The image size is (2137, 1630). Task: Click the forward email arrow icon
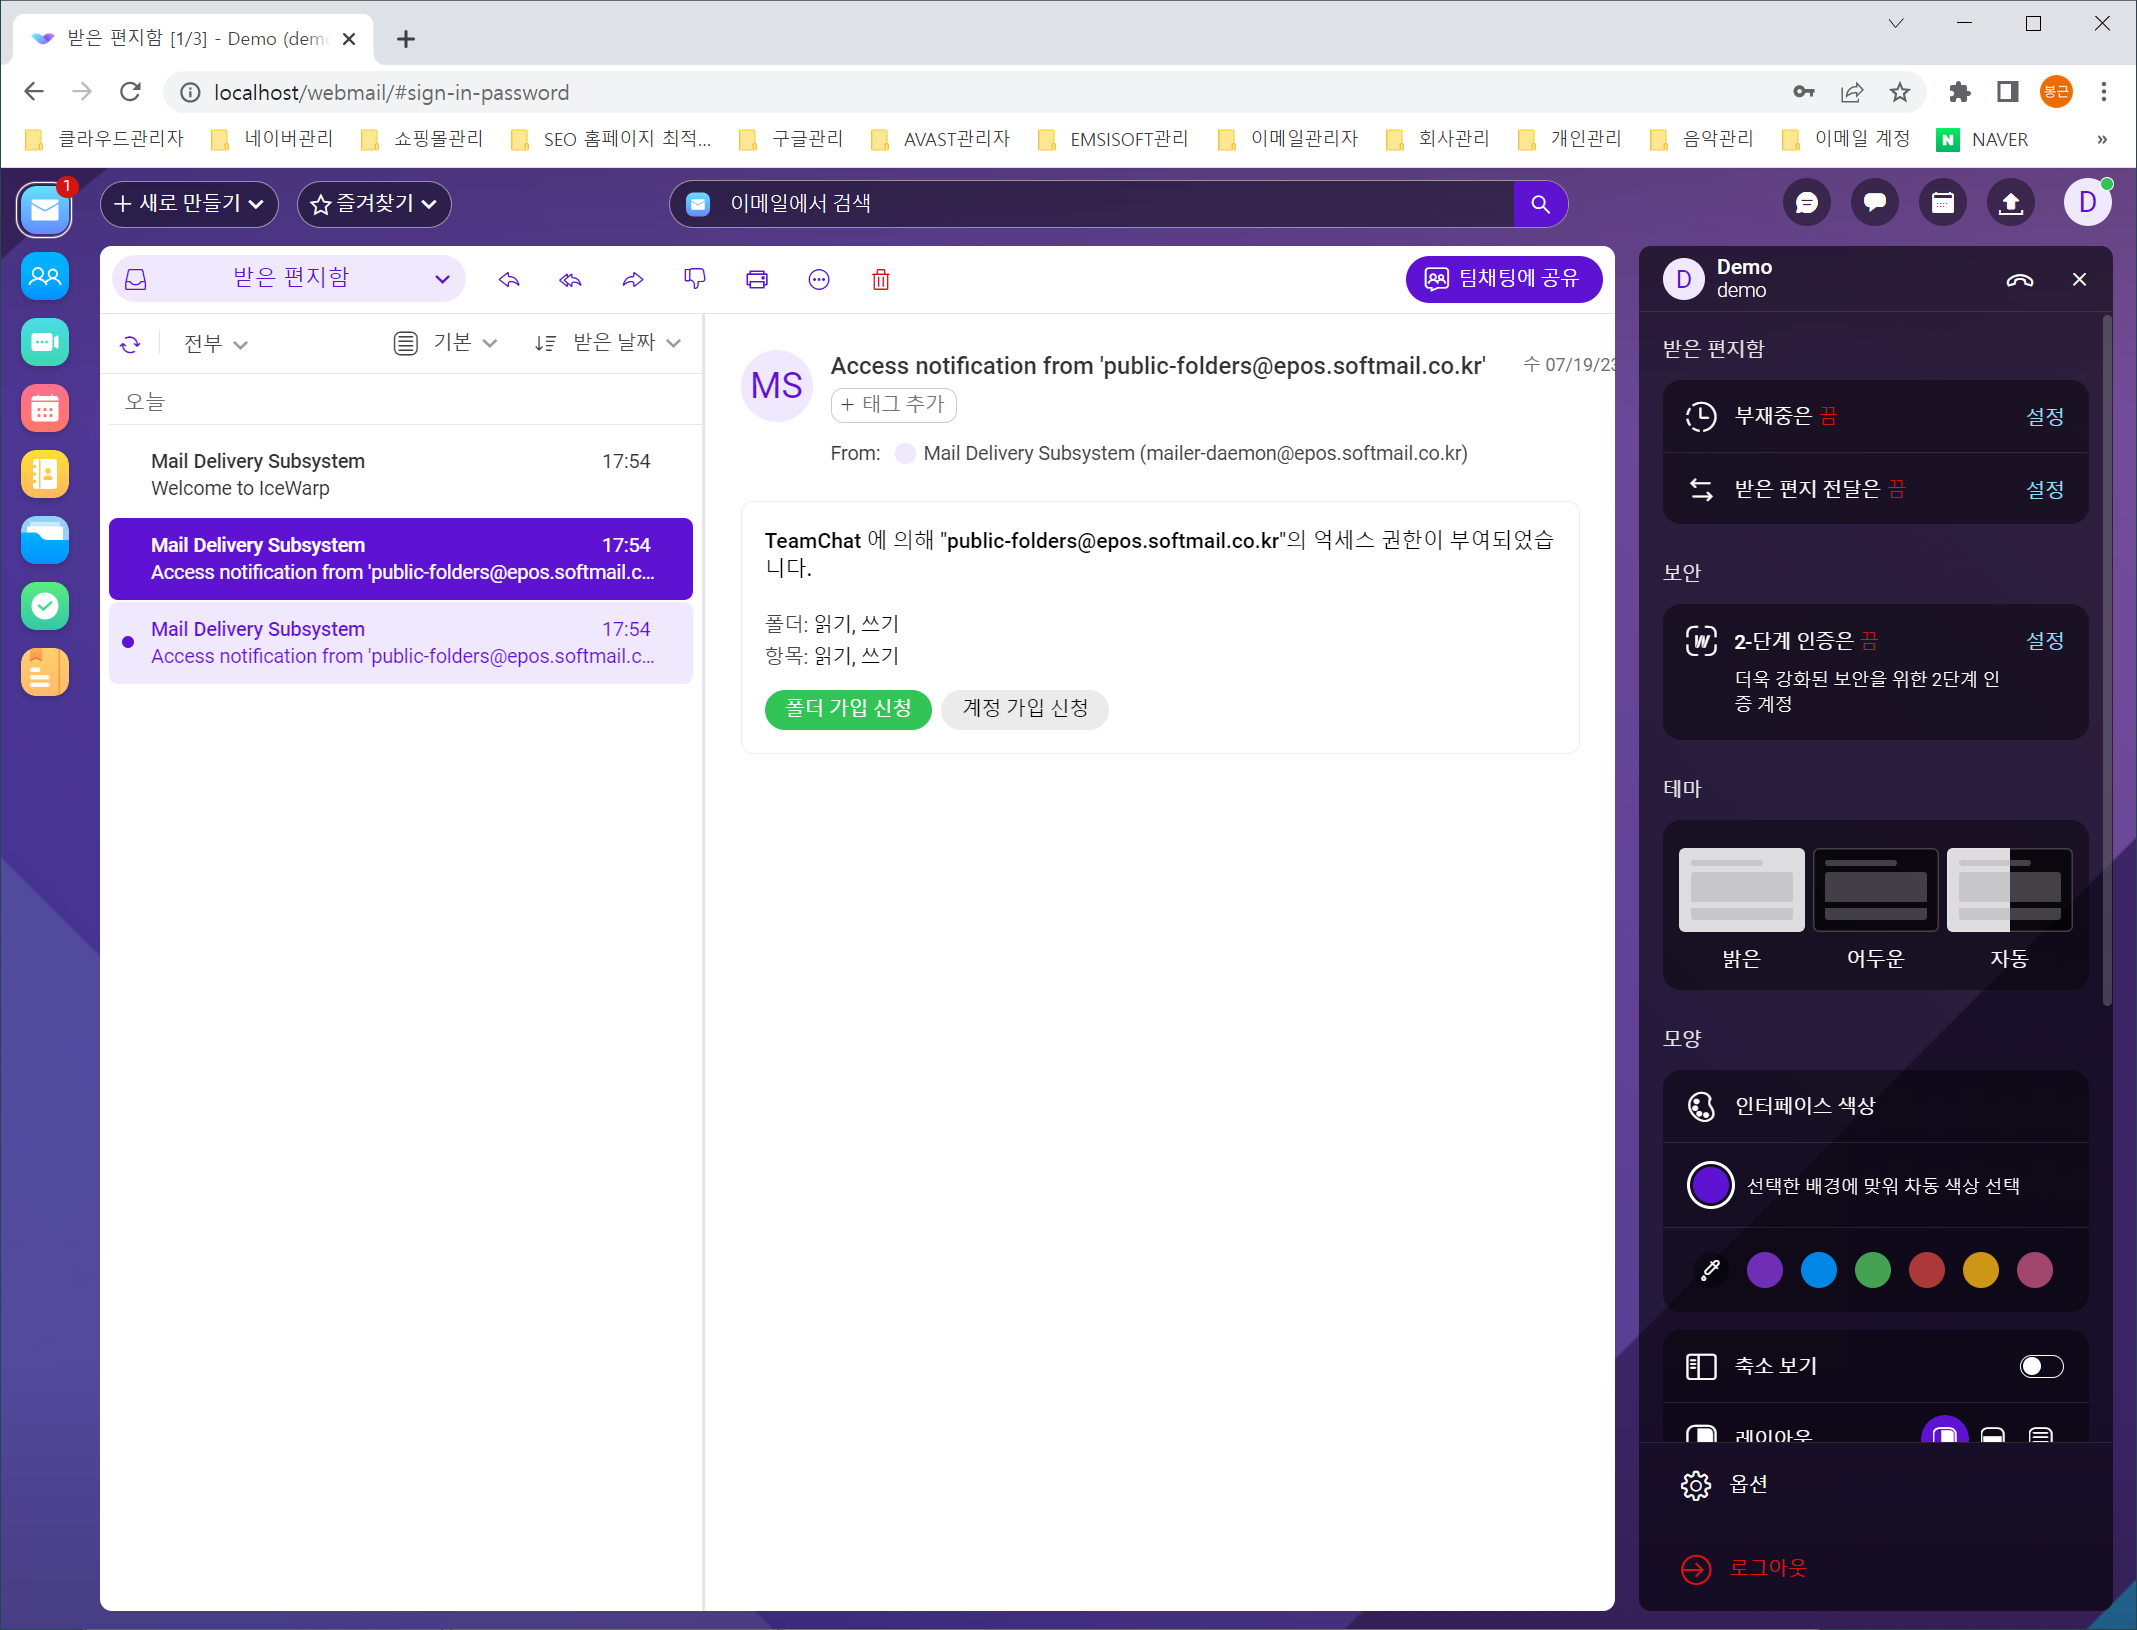click(x=632, y=280)
